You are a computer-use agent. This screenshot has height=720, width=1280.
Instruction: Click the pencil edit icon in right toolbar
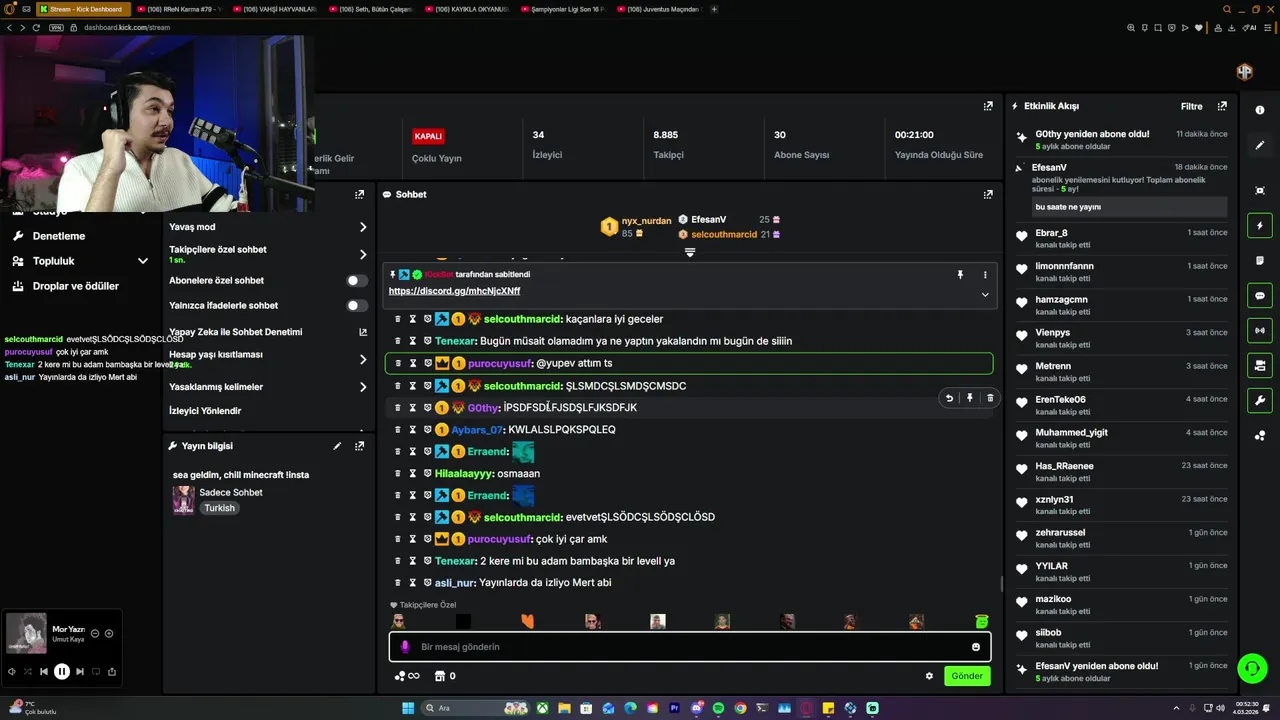coord(1260,145)
